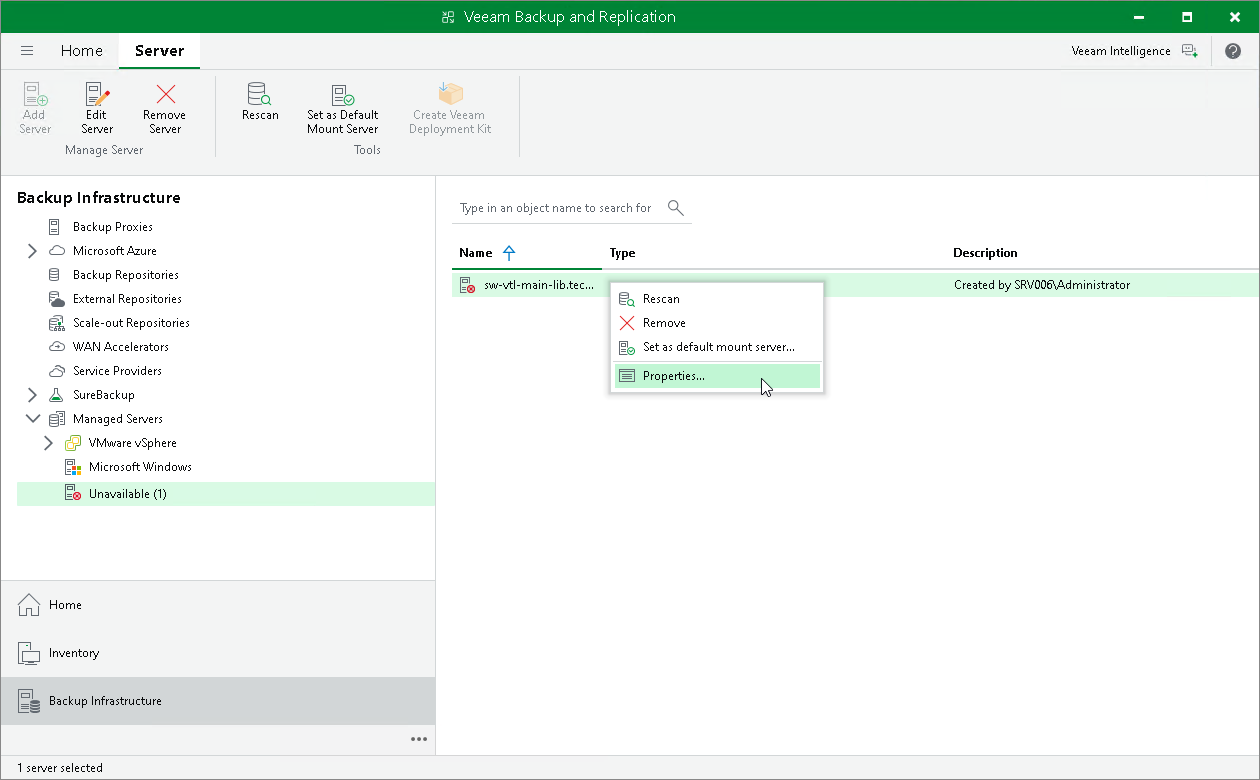Click the Edit Server ribbon icon
Screen dimensions: 1260x780
pos(97,95)
